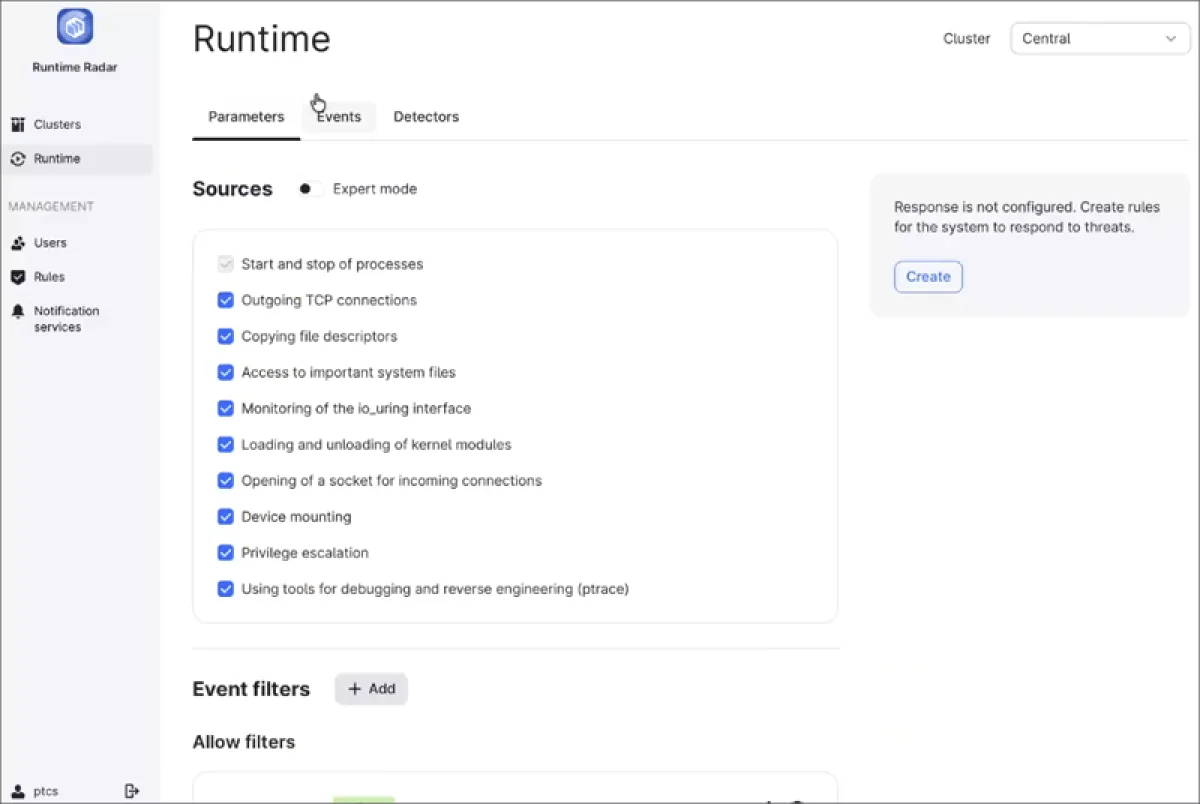Viewport: 1200px width, 804px height.
Task: Click the Notification services bell icon
Action: coord(18,312)
